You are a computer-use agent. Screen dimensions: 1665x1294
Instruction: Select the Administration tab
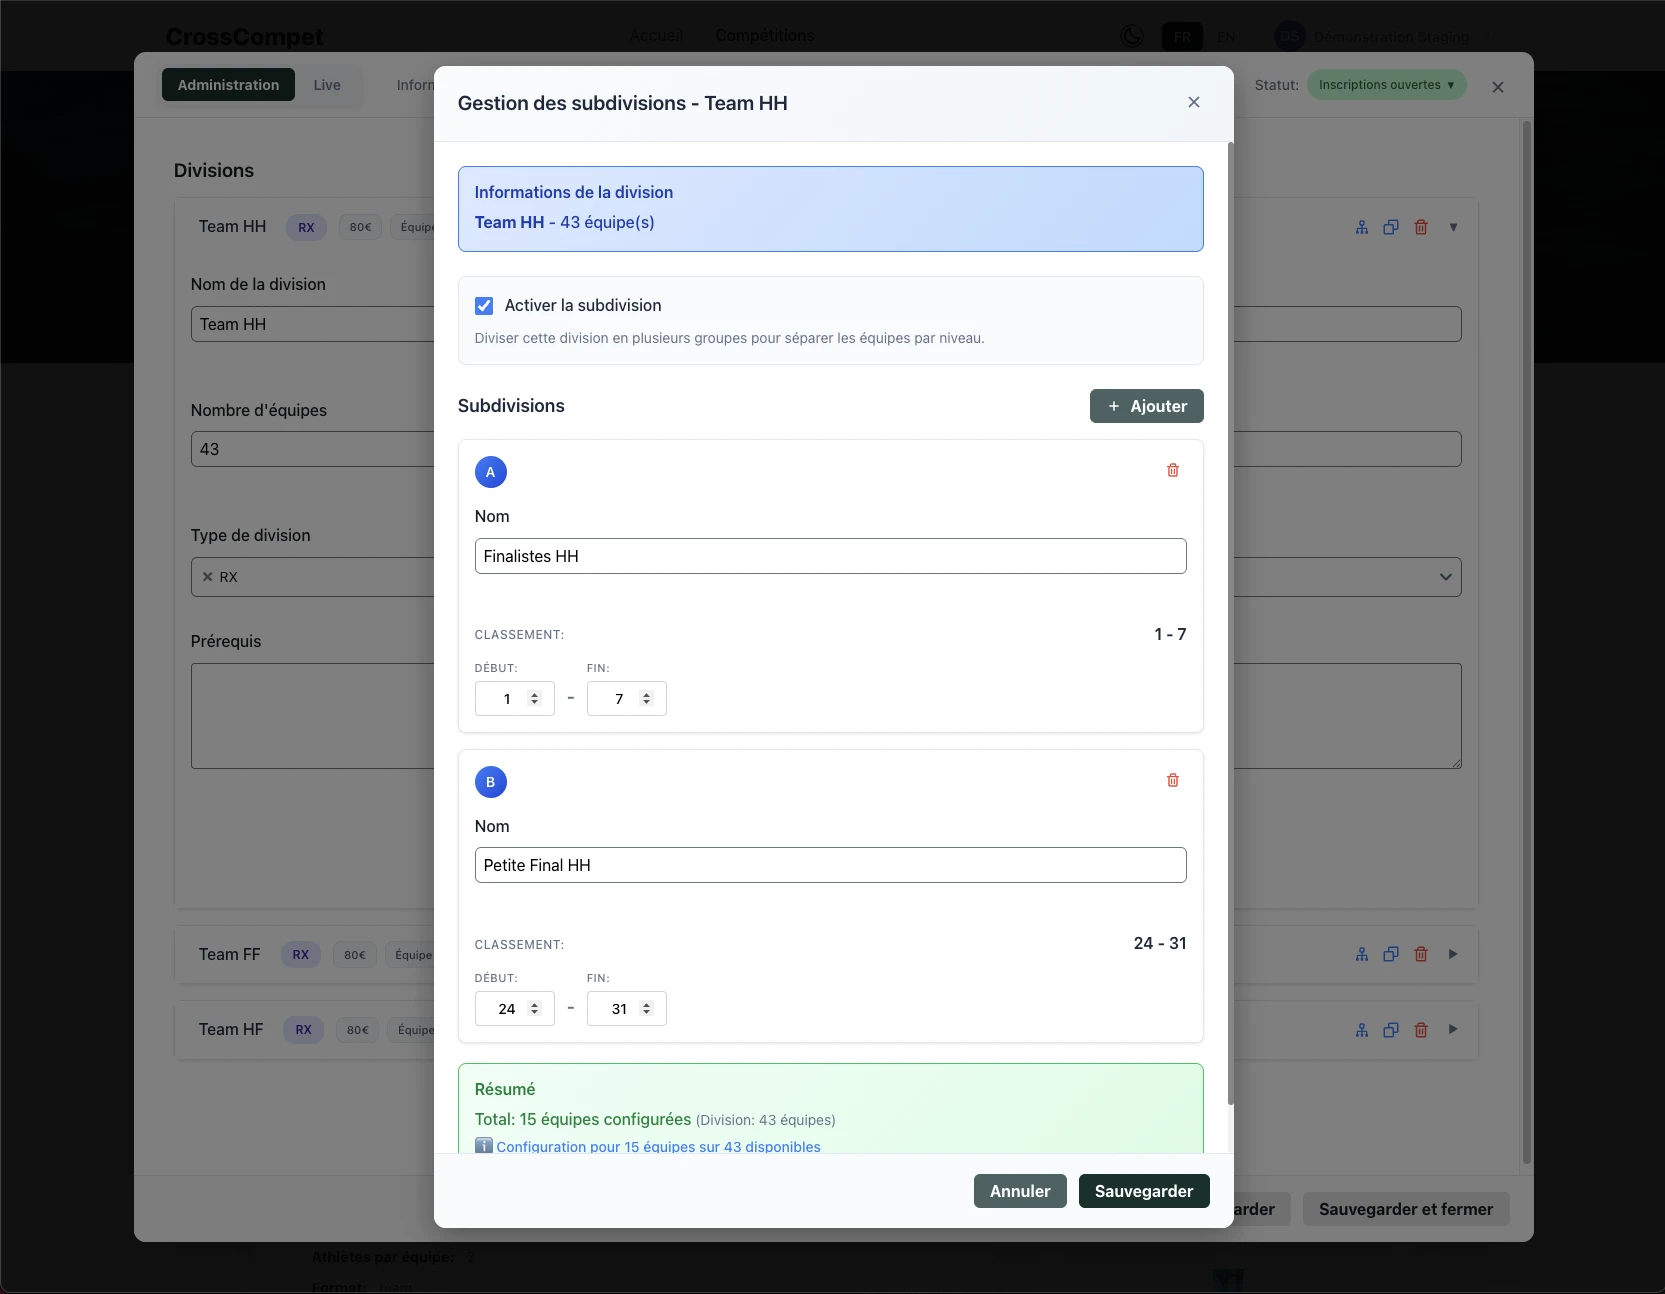pos(228,85)
